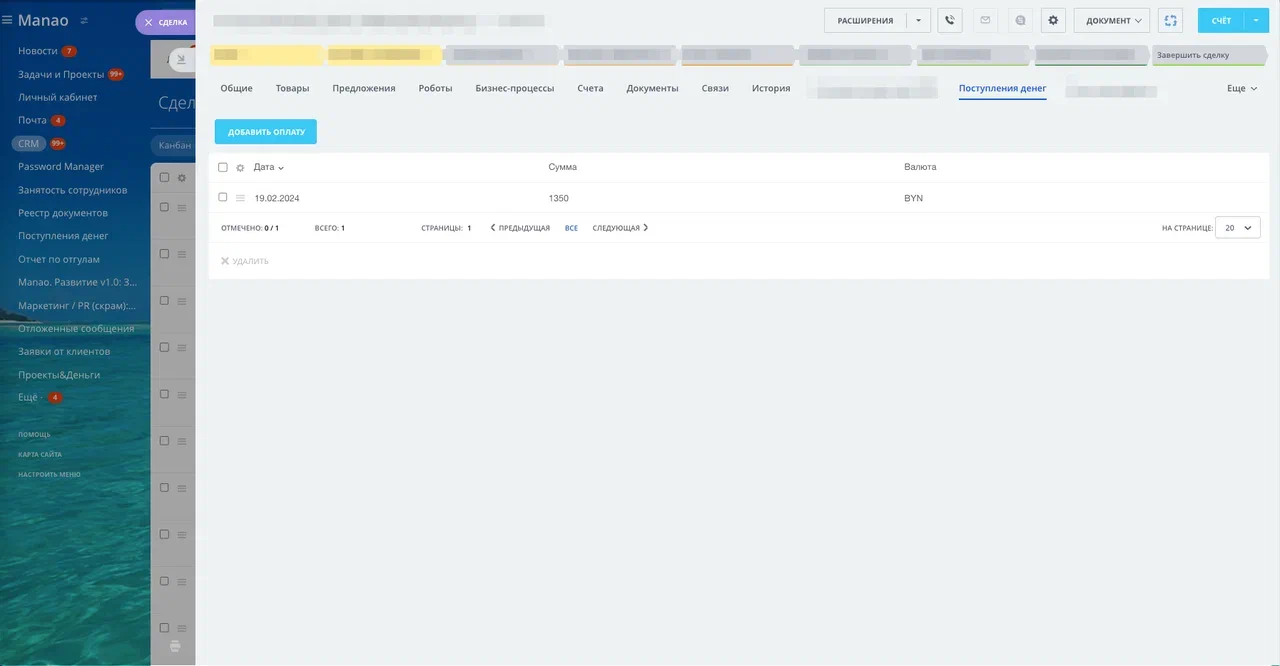Image resolution: width=1280 pixels, height=666 pixels.
Task: Open the Расширения dropdown arrow
Action: click(919, 20)
